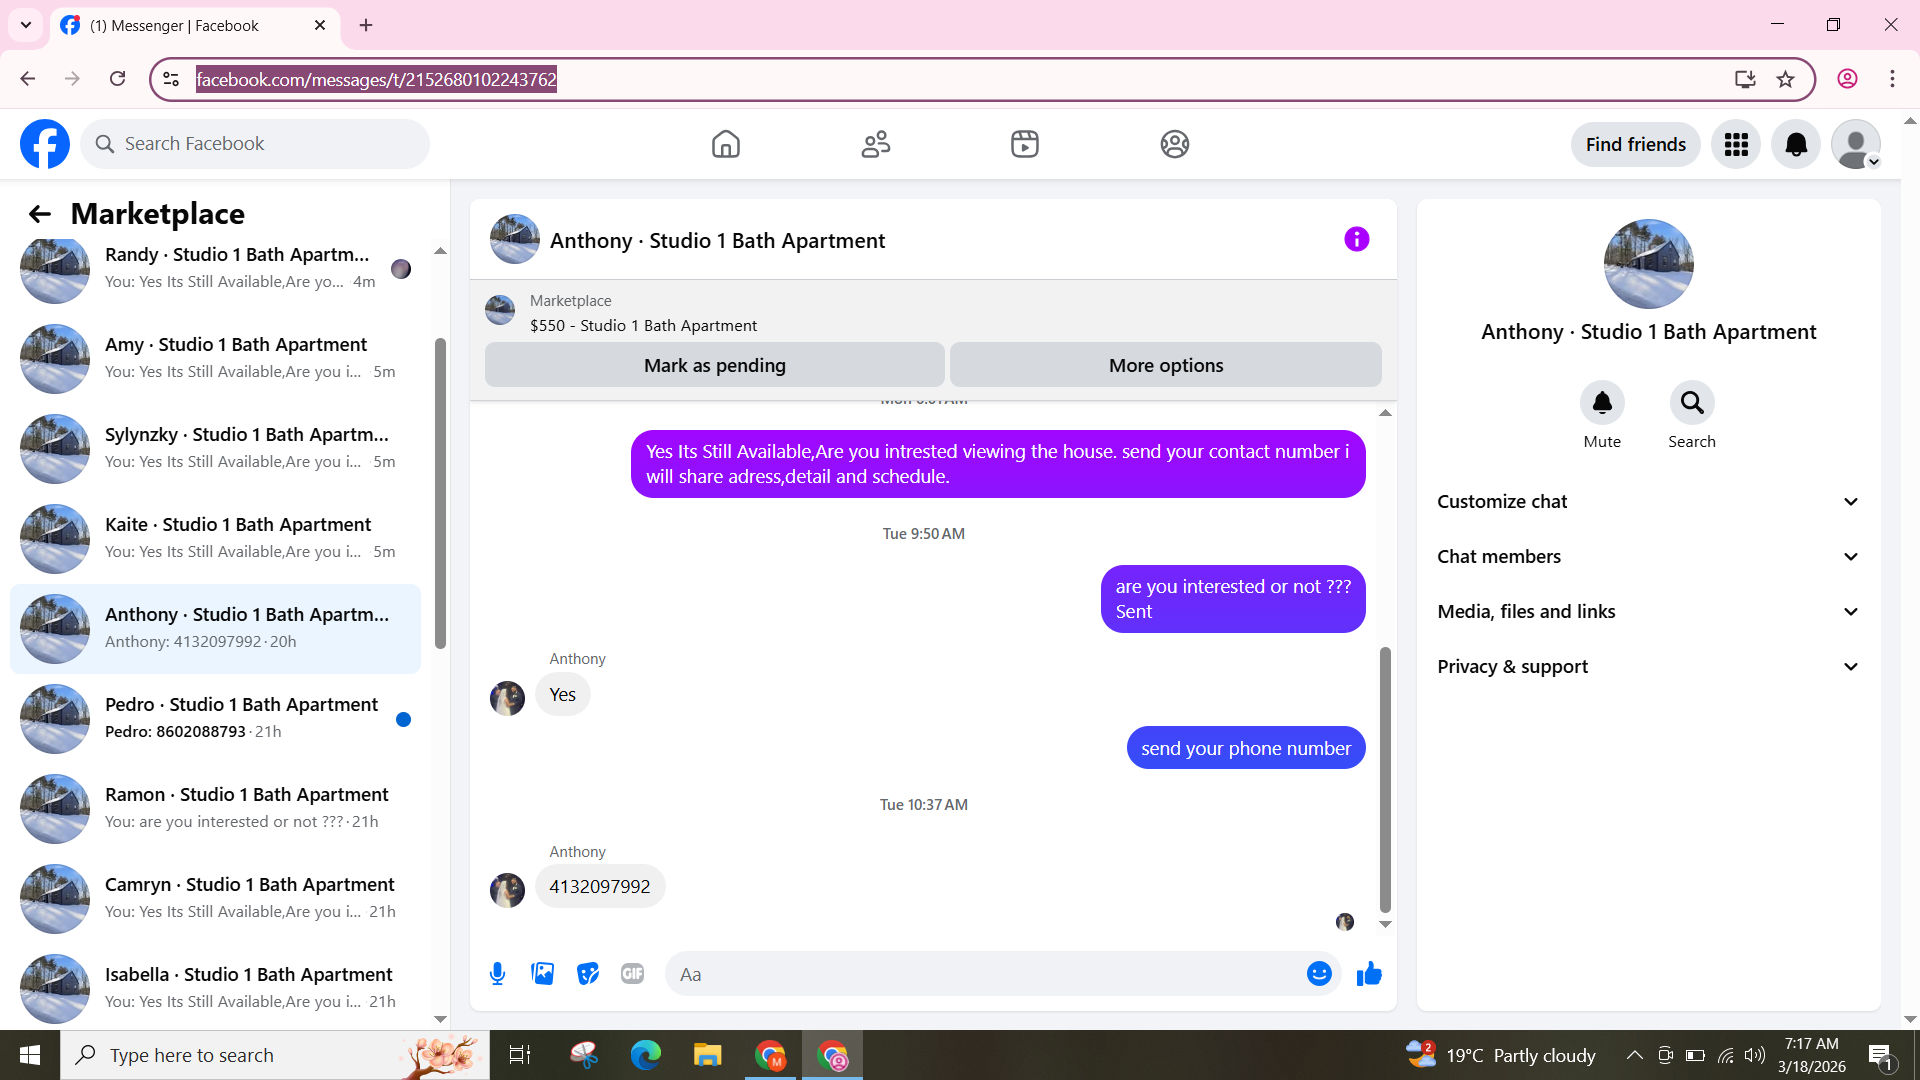Open the emoji picker in message box
Screen dimensions: 1920x1080
coord(1319,974)
